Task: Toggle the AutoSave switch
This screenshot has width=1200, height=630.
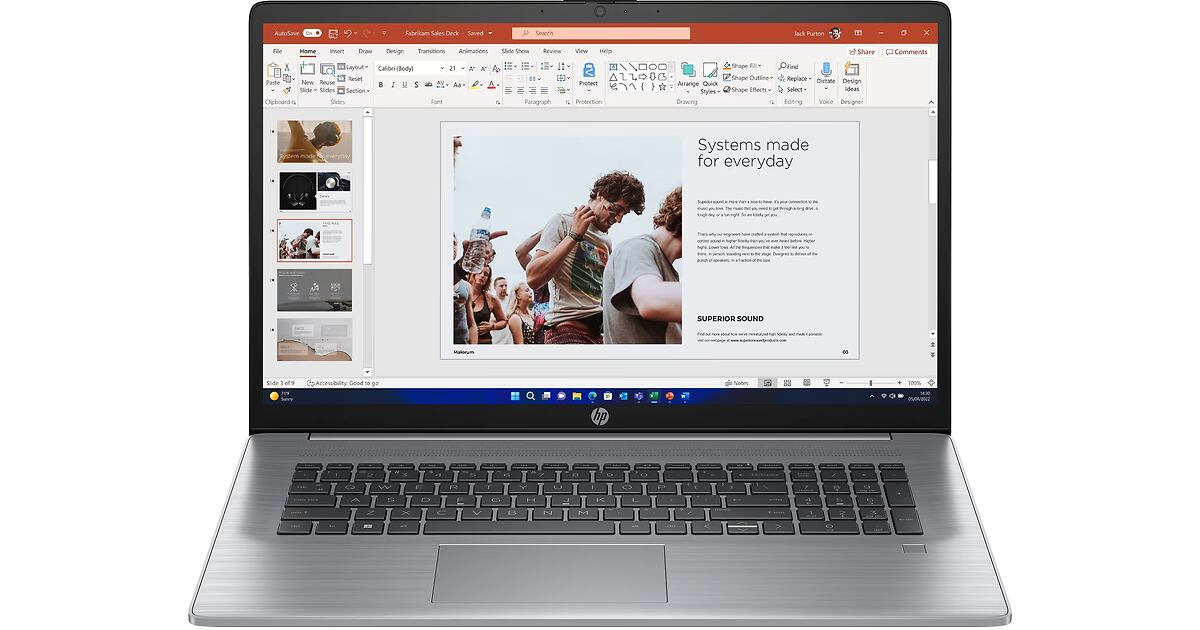Action: [x=311, y=33]
